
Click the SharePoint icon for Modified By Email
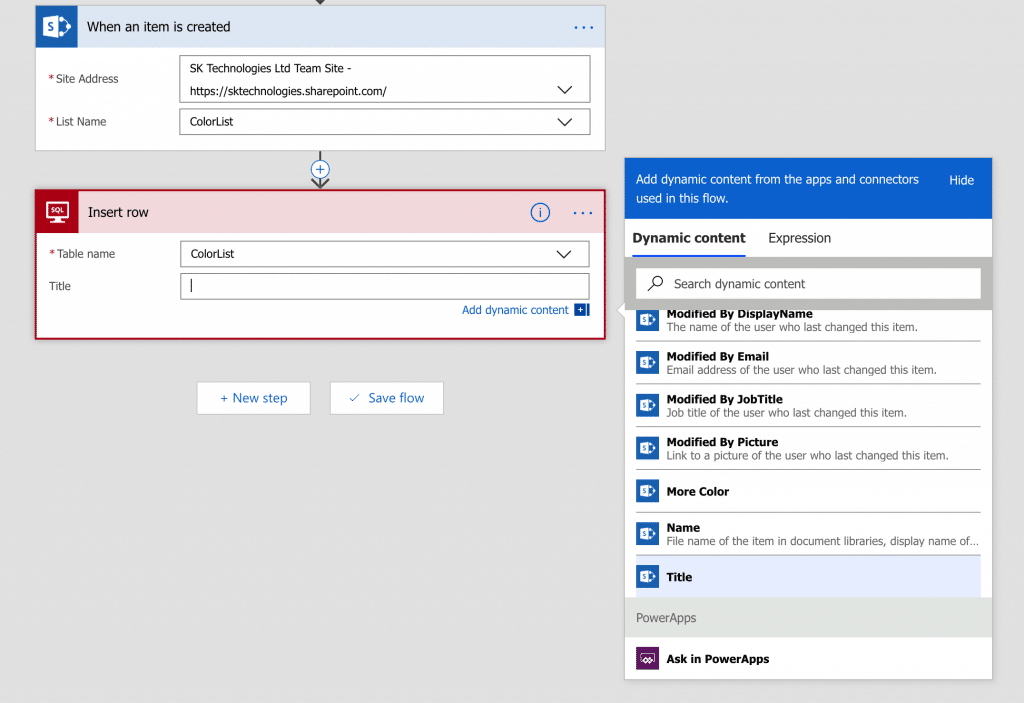point(647,363)
